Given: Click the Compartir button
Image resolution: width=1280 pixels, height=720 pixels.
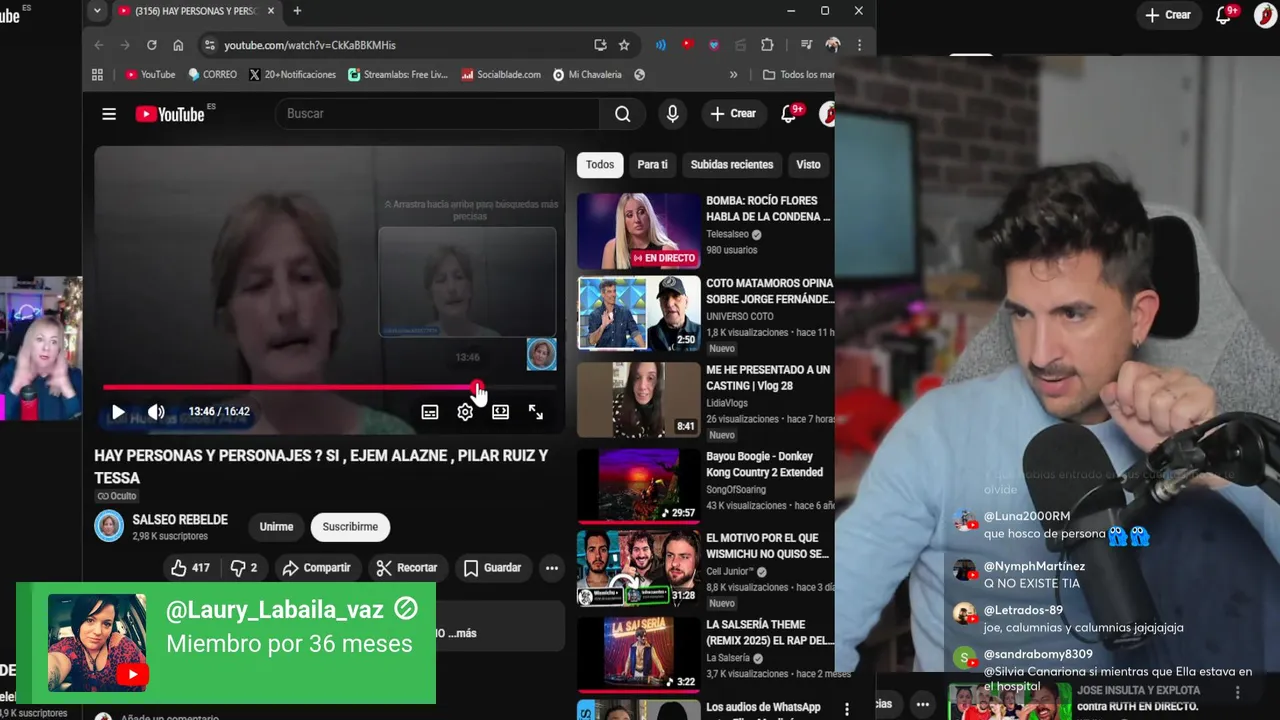Looking at the screenshot, I should pos(317,568).
